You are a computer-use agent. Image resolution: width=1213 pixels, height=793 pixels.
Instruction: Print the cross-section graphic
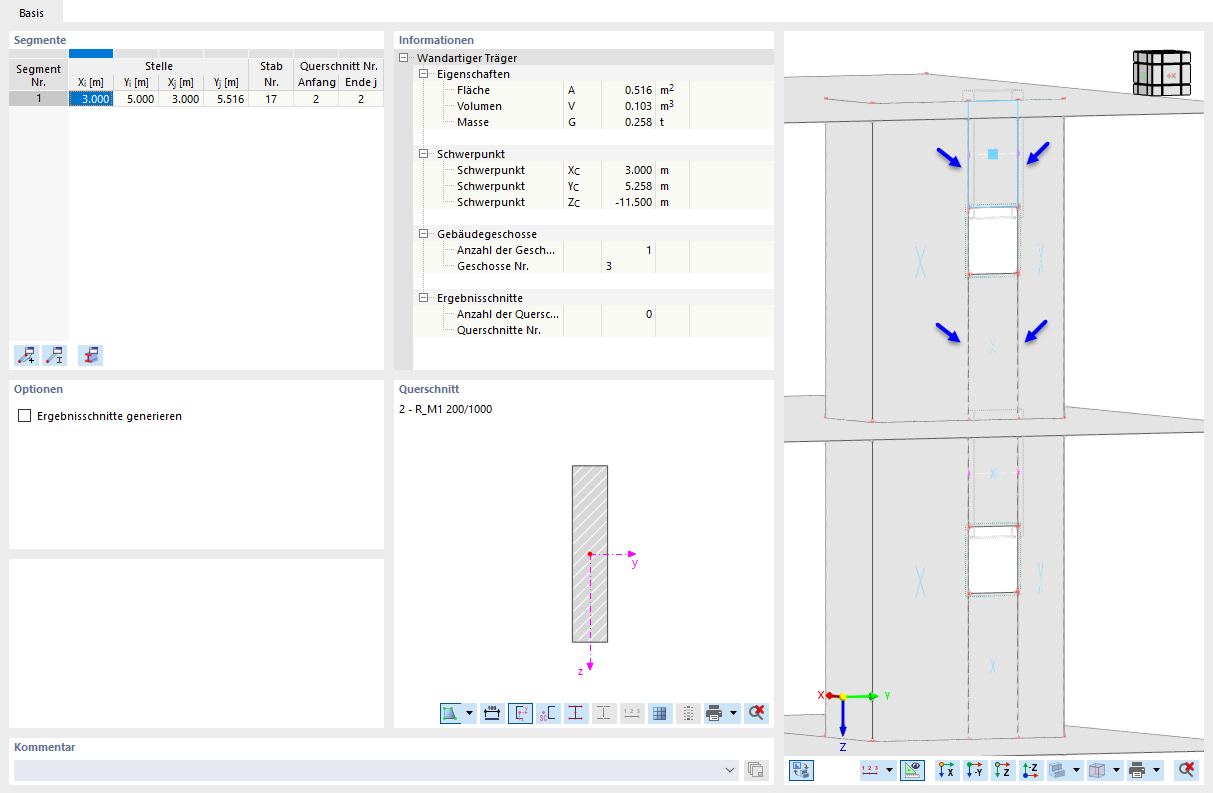click(x=715, y=713)
